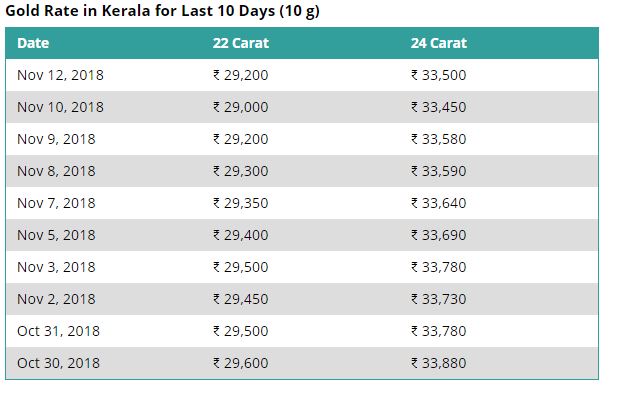Click the ₹ 29,350 22 Carat value
619x404 pixels.
(x=241, y=203)
